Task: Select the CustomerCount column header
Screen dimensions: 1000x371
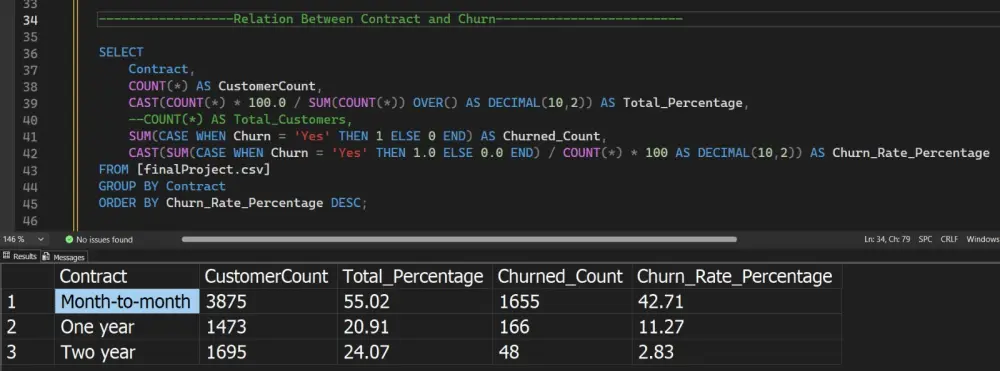Action: [268, 276]
